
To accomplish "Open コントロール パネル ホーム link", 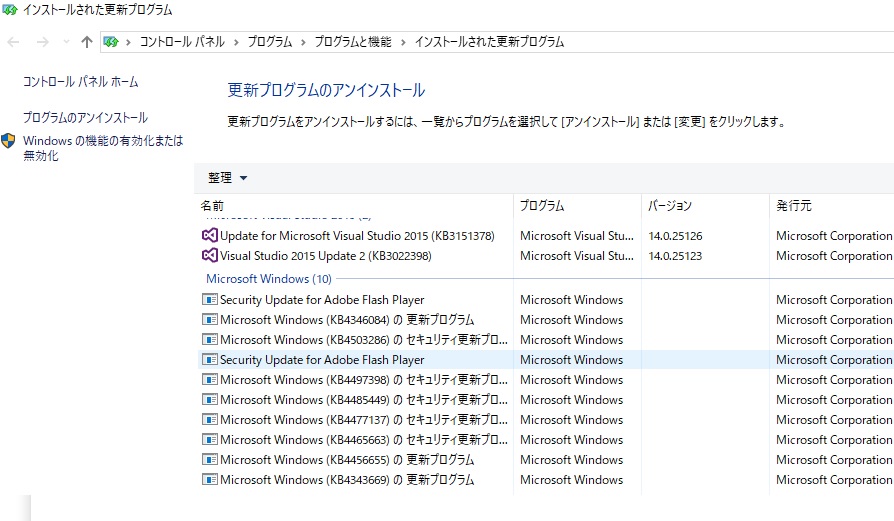I will [x=80, y=82].
